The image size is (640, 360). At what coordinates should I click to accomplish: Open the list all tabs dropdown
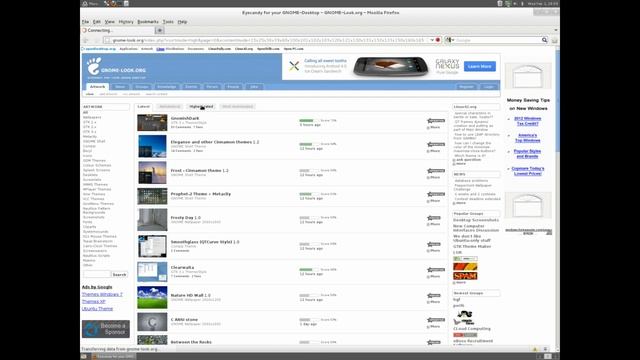(x=556, y=30)
